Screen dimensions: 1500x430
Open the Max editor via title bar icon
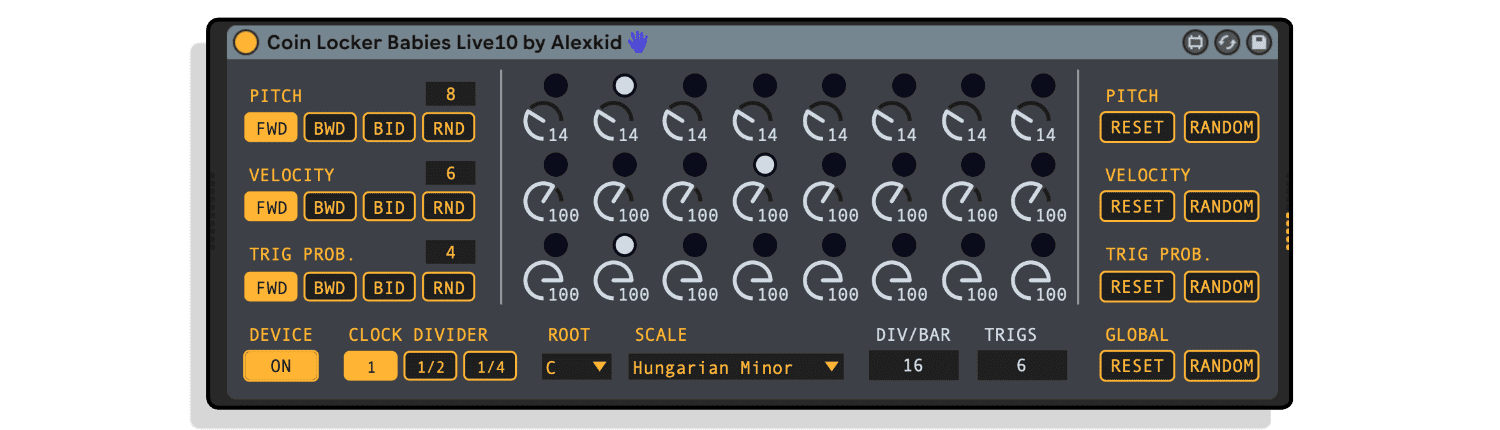coord(1194,42)
